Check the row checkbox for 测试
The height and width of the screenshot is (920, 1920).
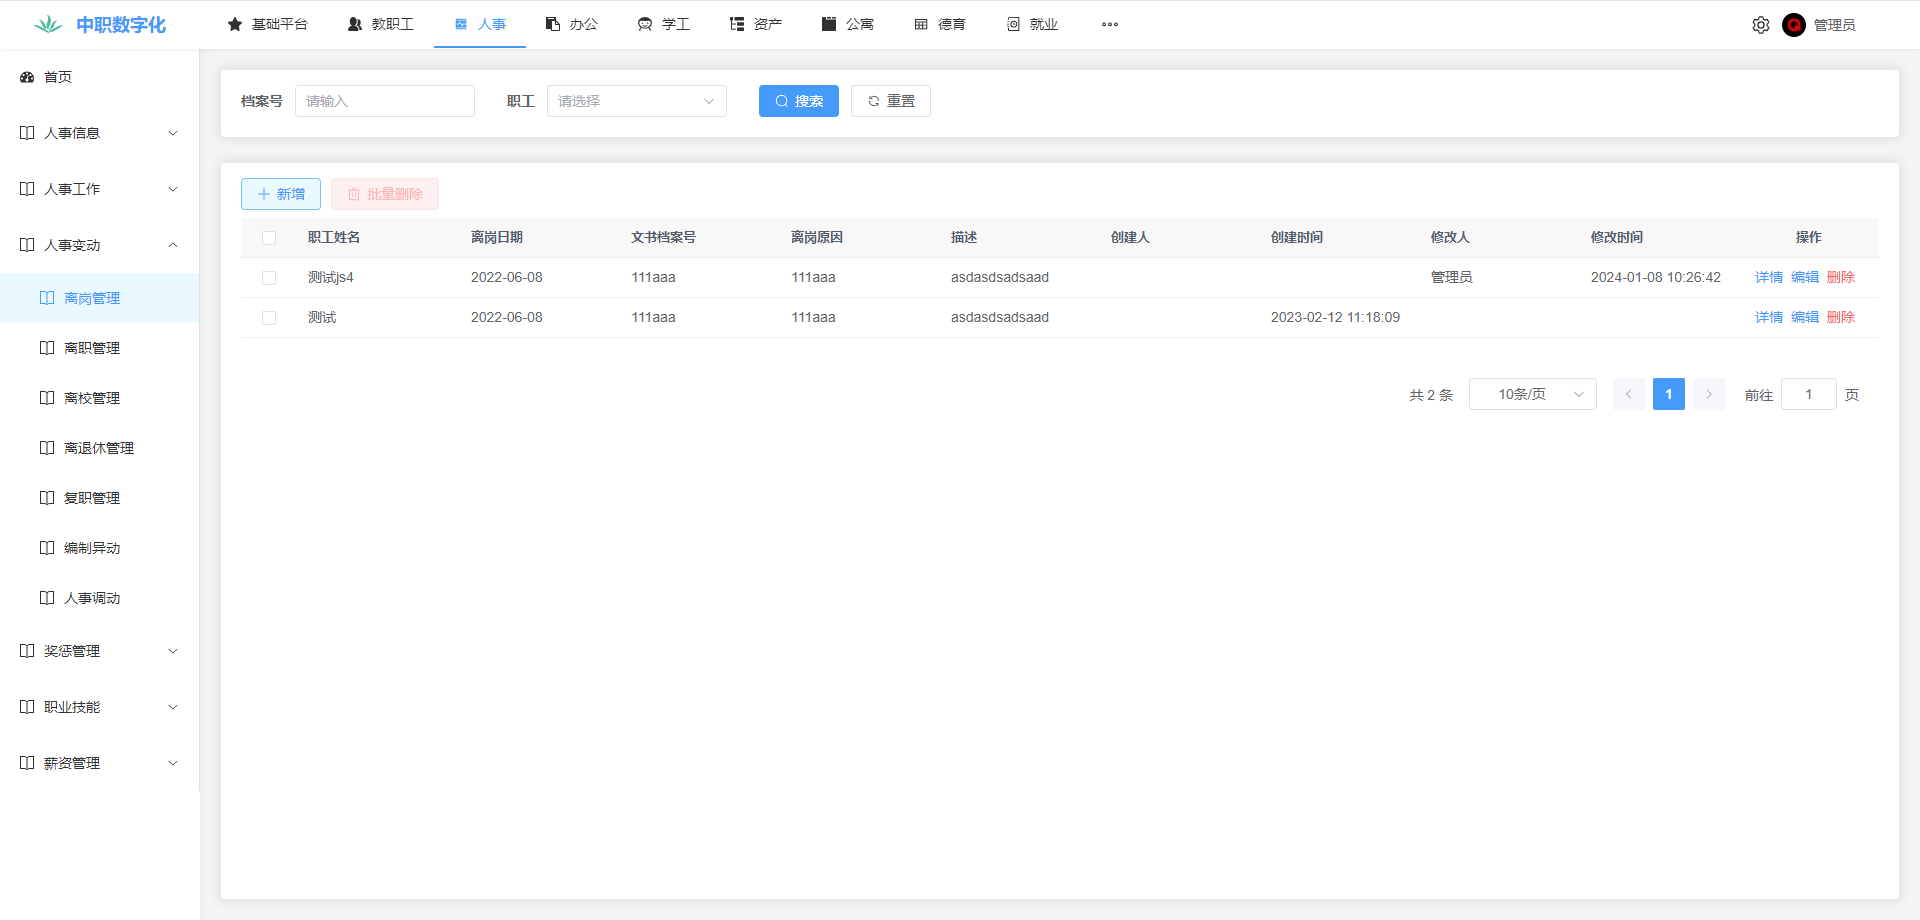269,318
